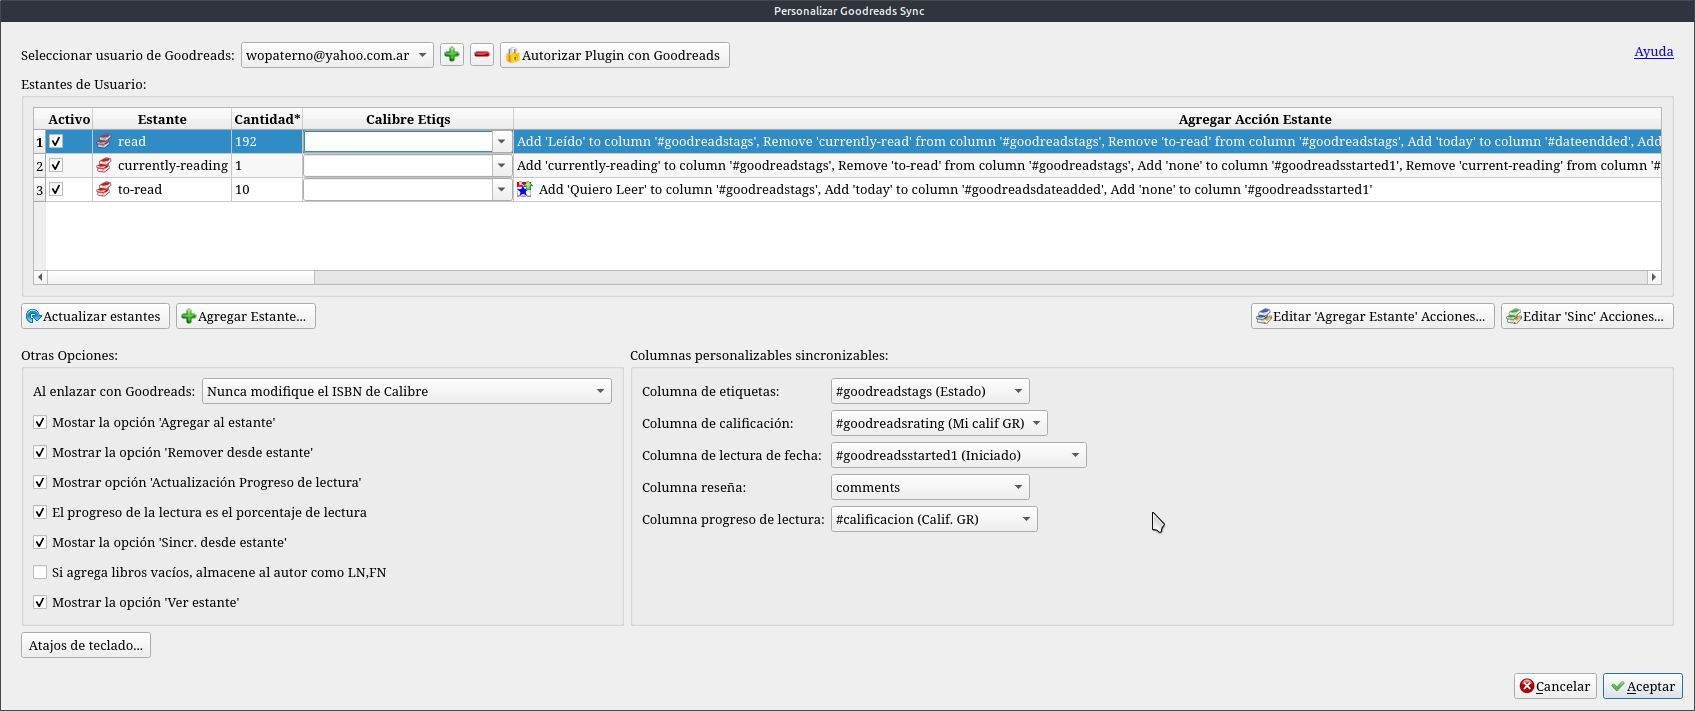The width and height of the screenshot is (1695, 711).
Task: Open the Columna de etiquetas dropdown
Action: point(930,391)
